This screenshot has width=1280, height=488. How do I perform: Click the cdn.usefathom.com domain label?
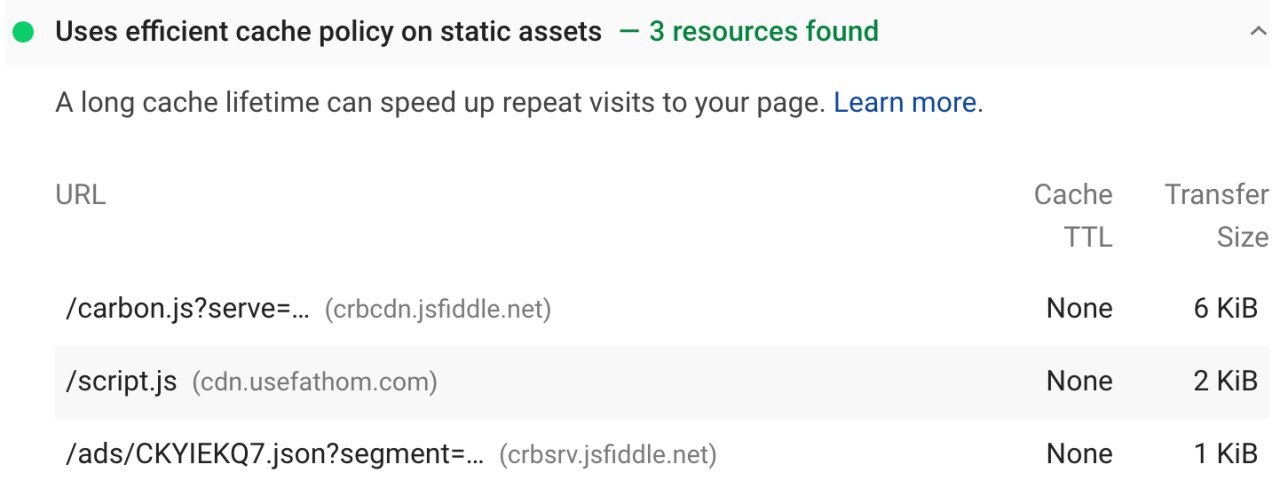click(x=315, y=382)
